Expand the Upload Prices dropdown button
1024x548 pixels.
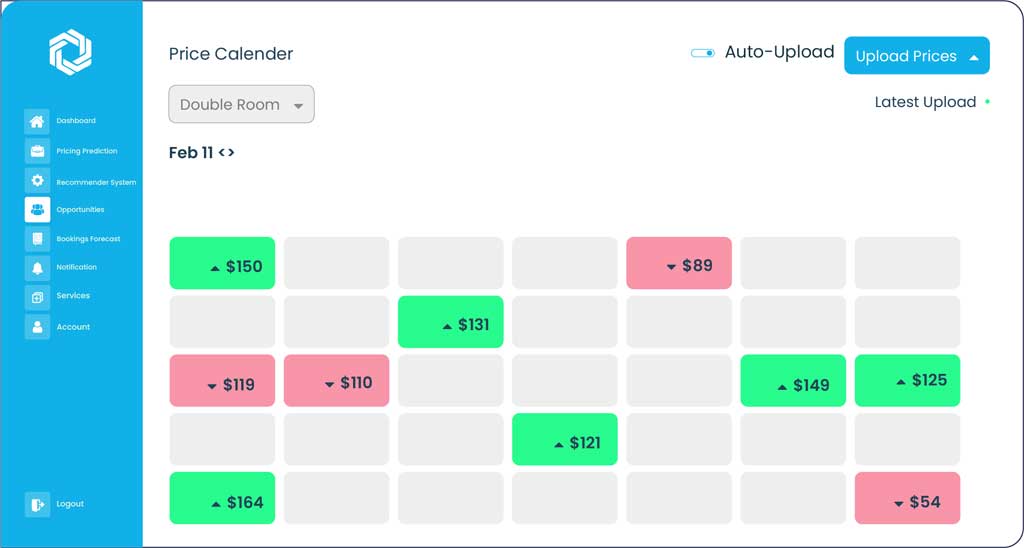(x=916, y=56)
